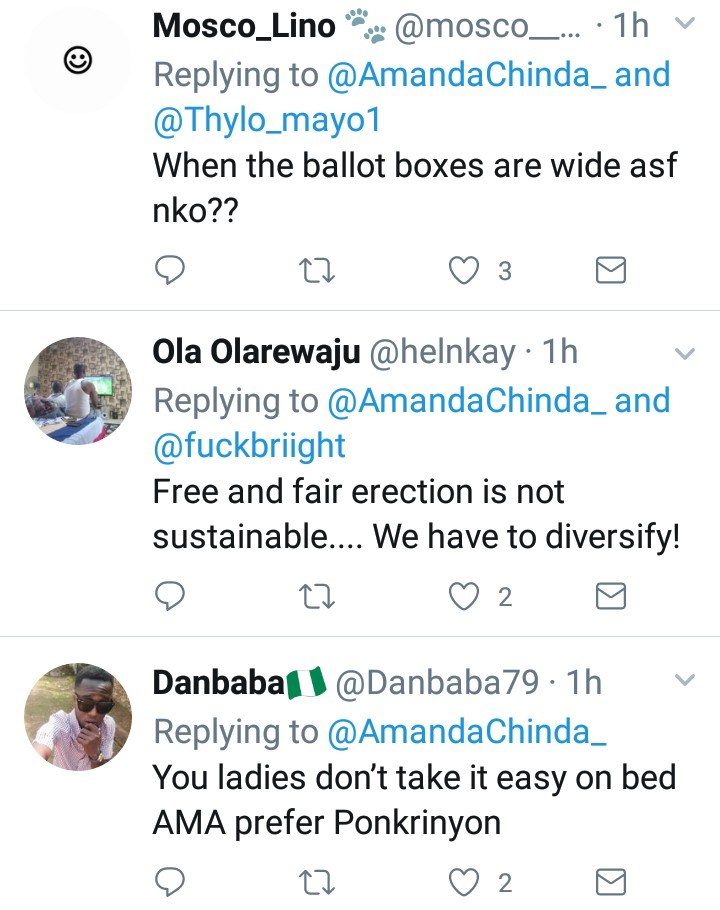720x910 pixels.
Task: Open Mosco_Lino's profile name
Action: point(244,27)
